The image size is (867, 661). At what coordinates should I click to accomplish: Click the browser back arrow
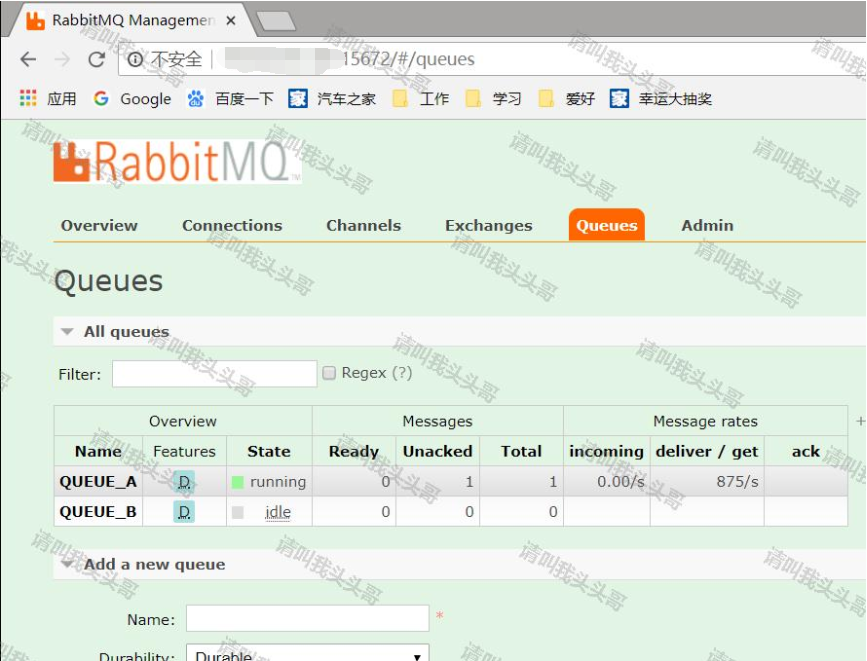pos(28,59)
